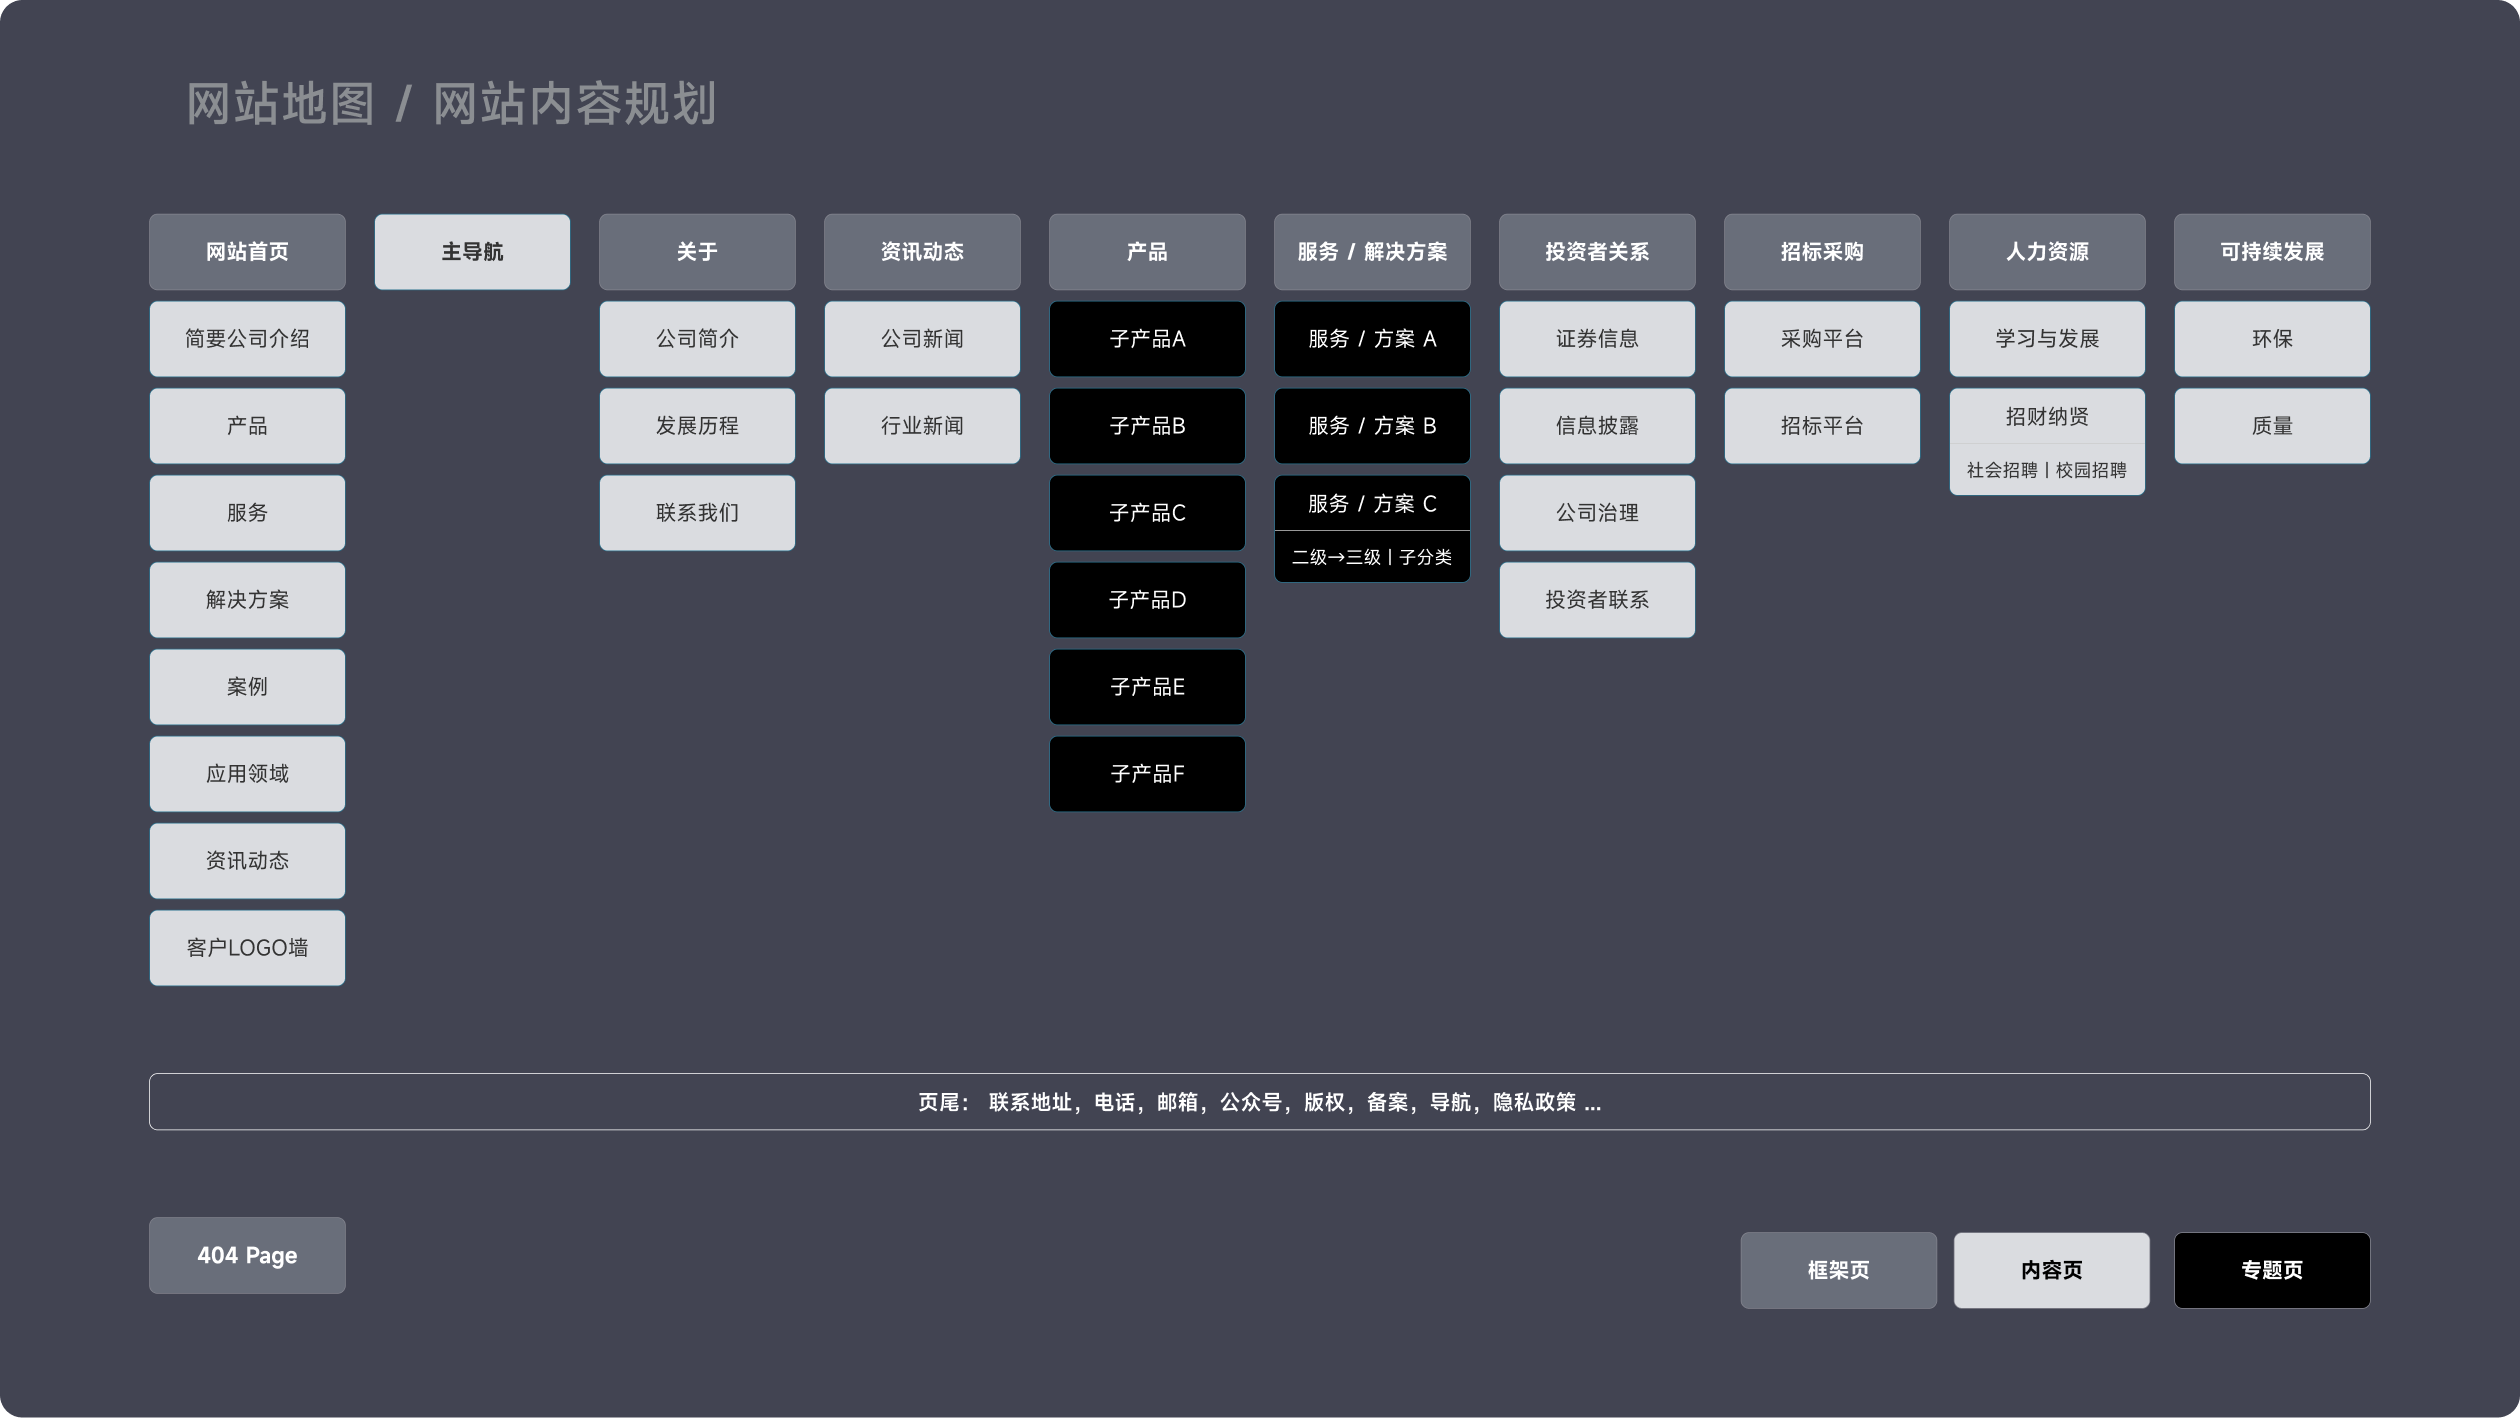The image size is (2520, 1418).
Task: Click 二级→三级 | 子分类 sub-label
Action: click(x=1372, y=557)
